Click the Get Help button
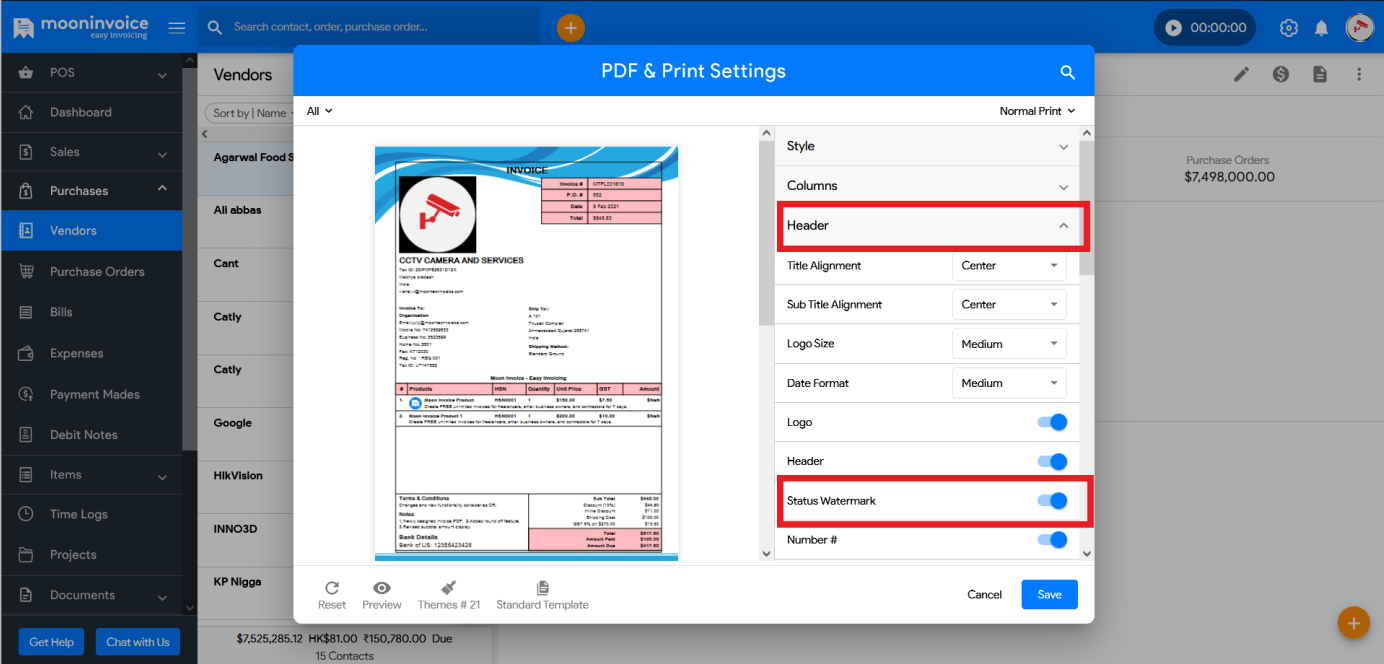 tap(51, 642)
